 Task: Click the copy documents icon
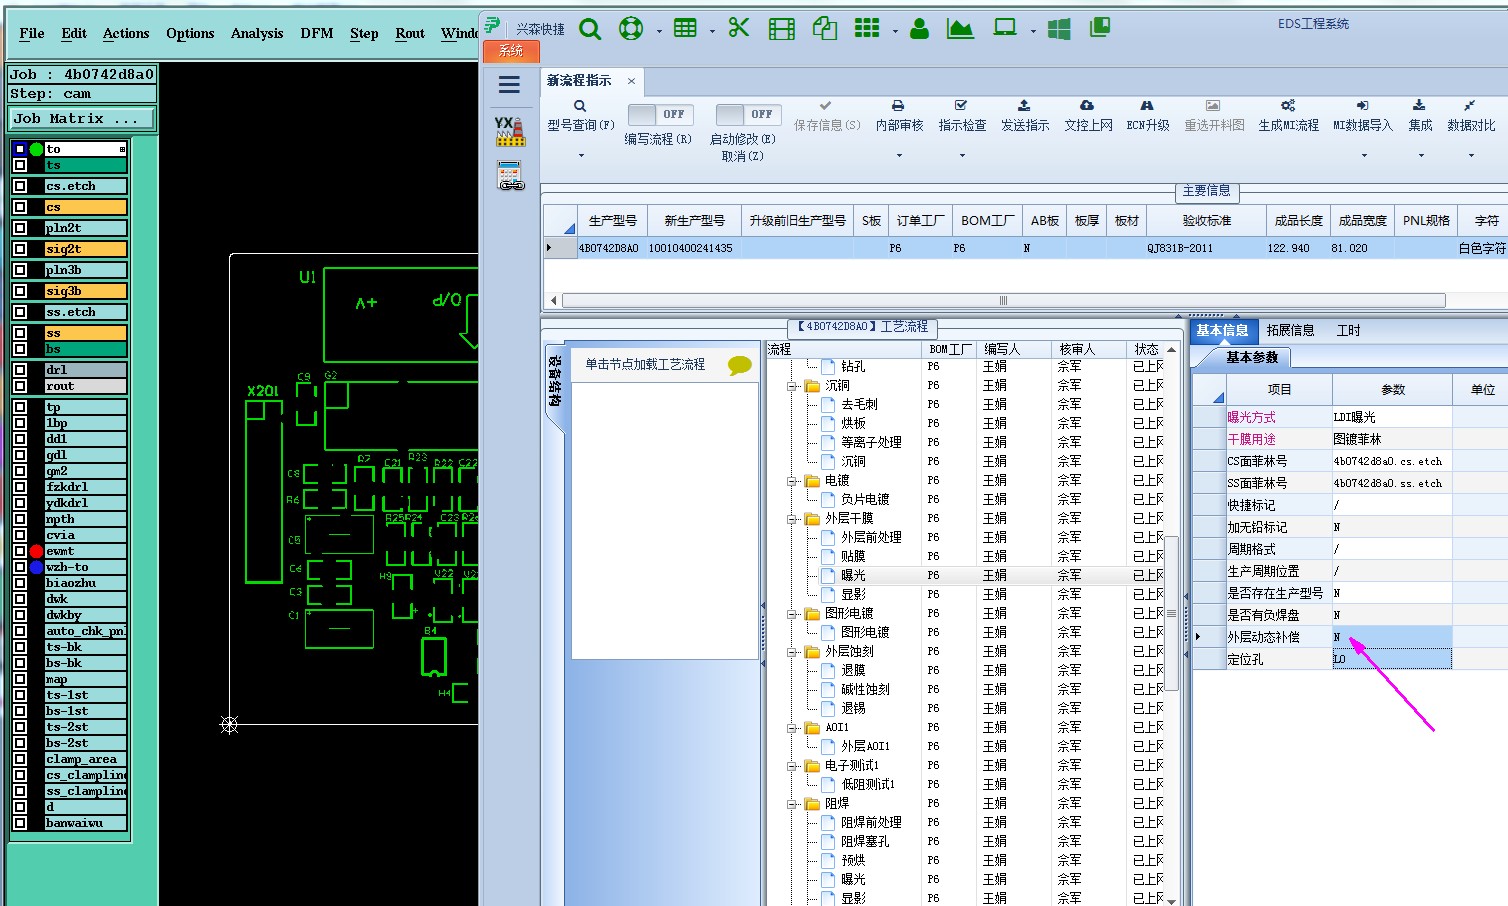point(825,28)
